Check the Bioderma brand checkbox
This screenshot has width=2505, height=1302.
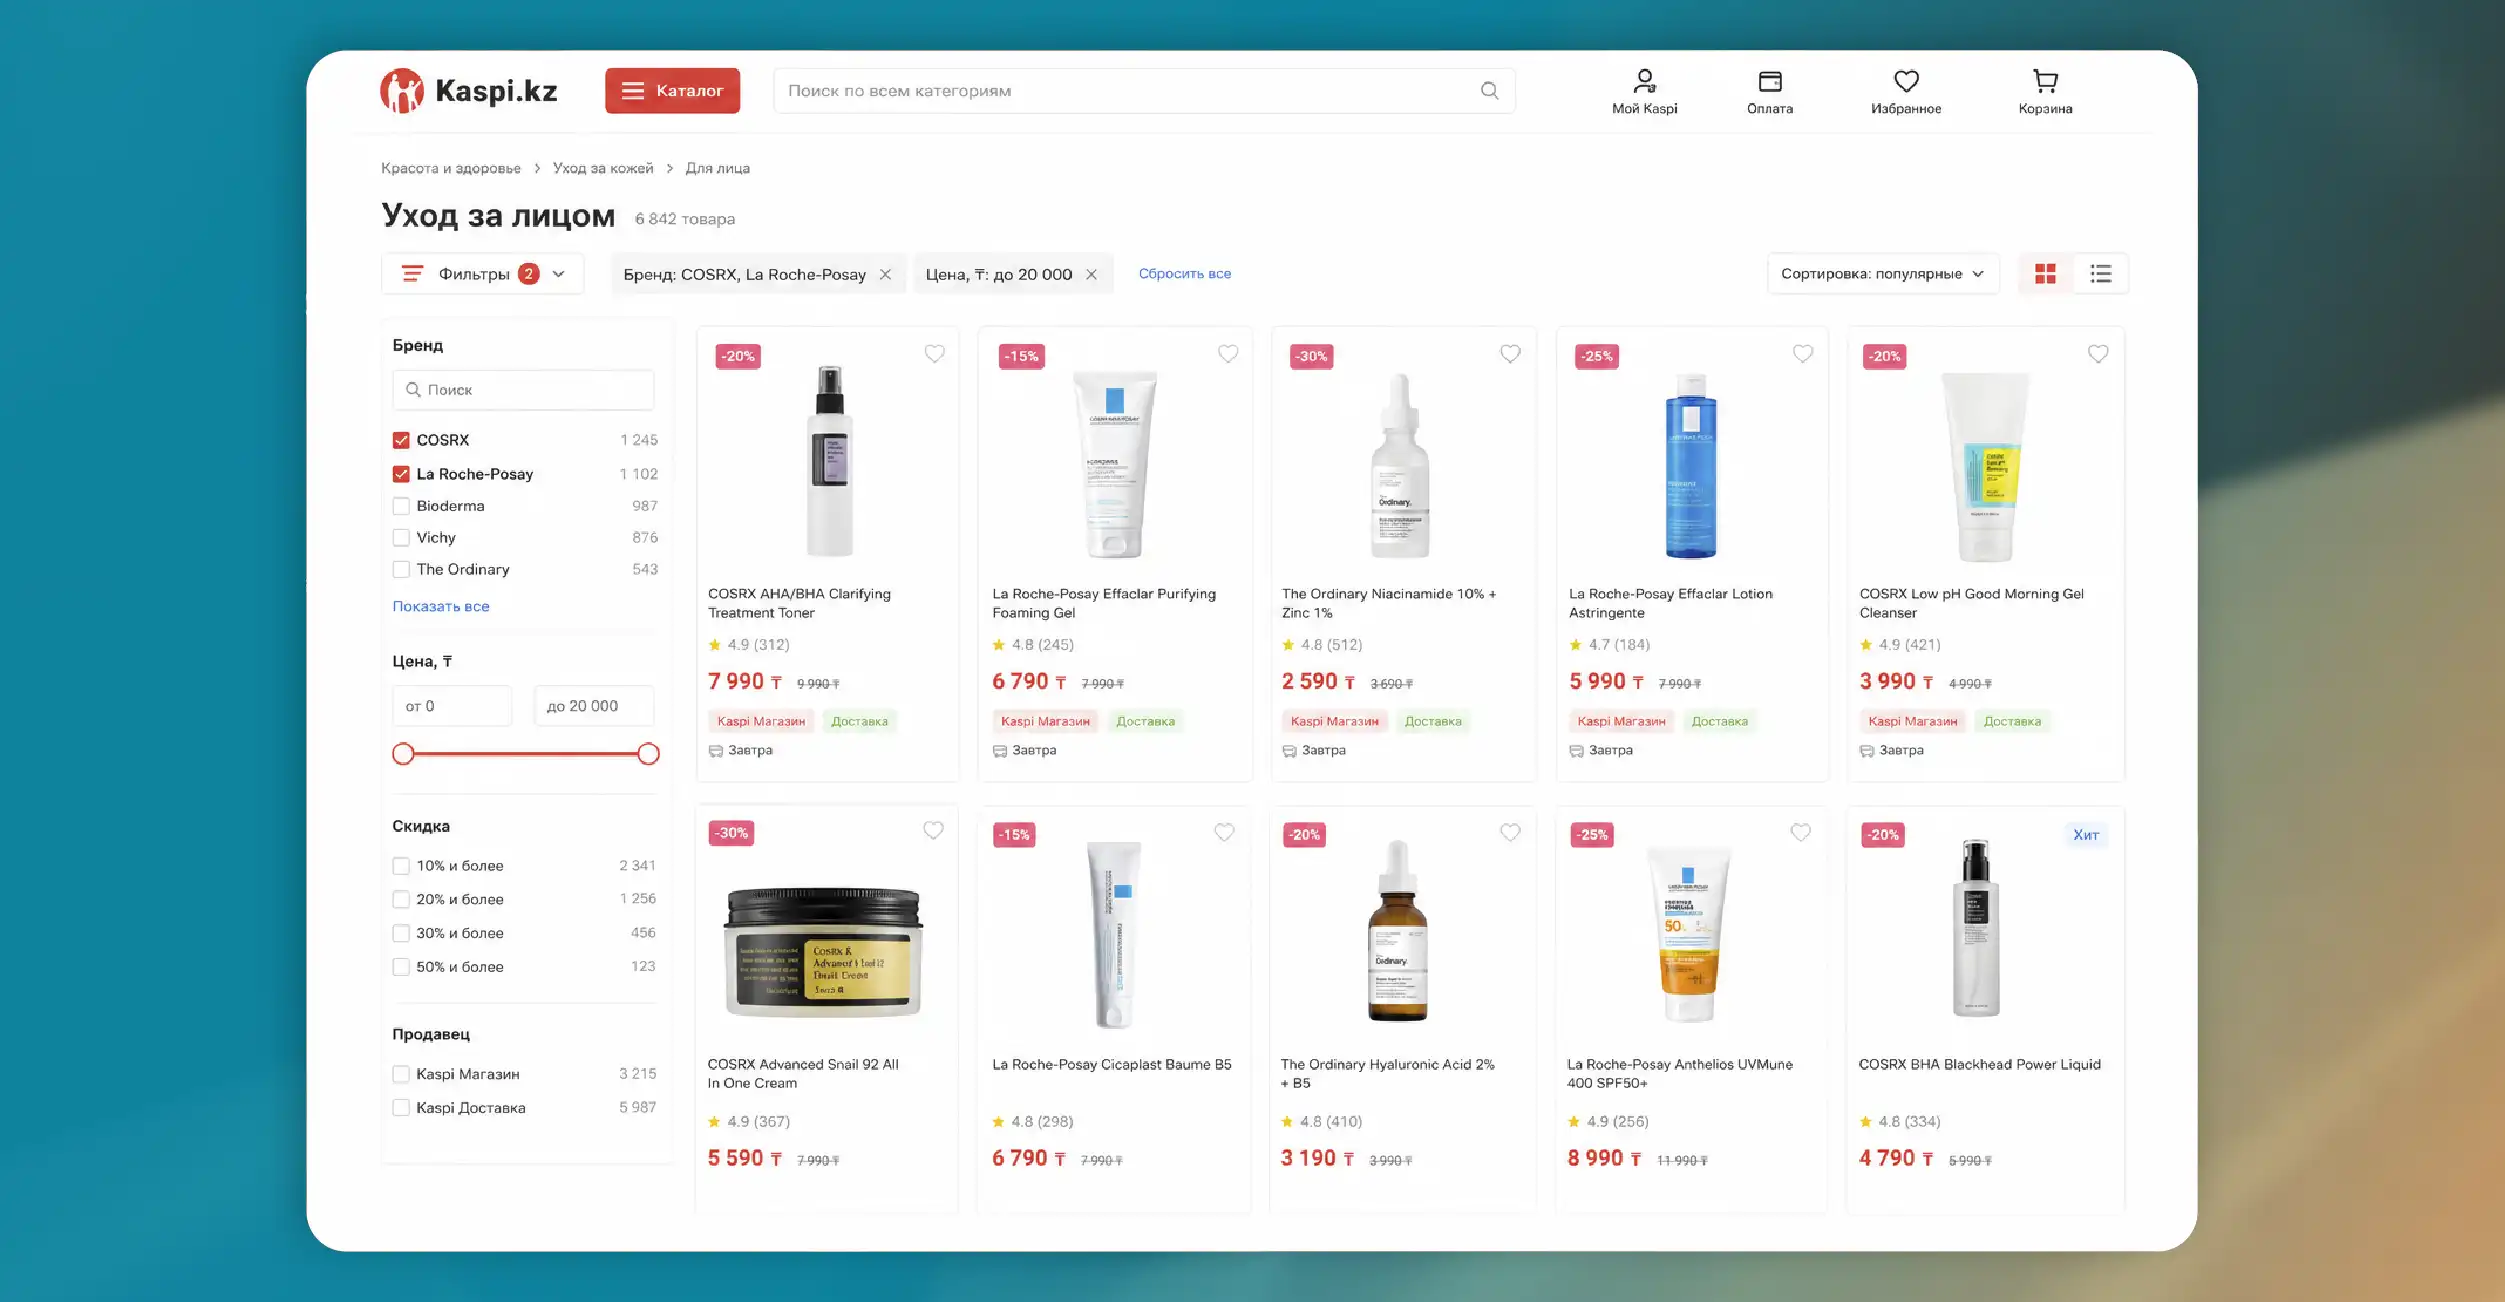click(401, 506)
